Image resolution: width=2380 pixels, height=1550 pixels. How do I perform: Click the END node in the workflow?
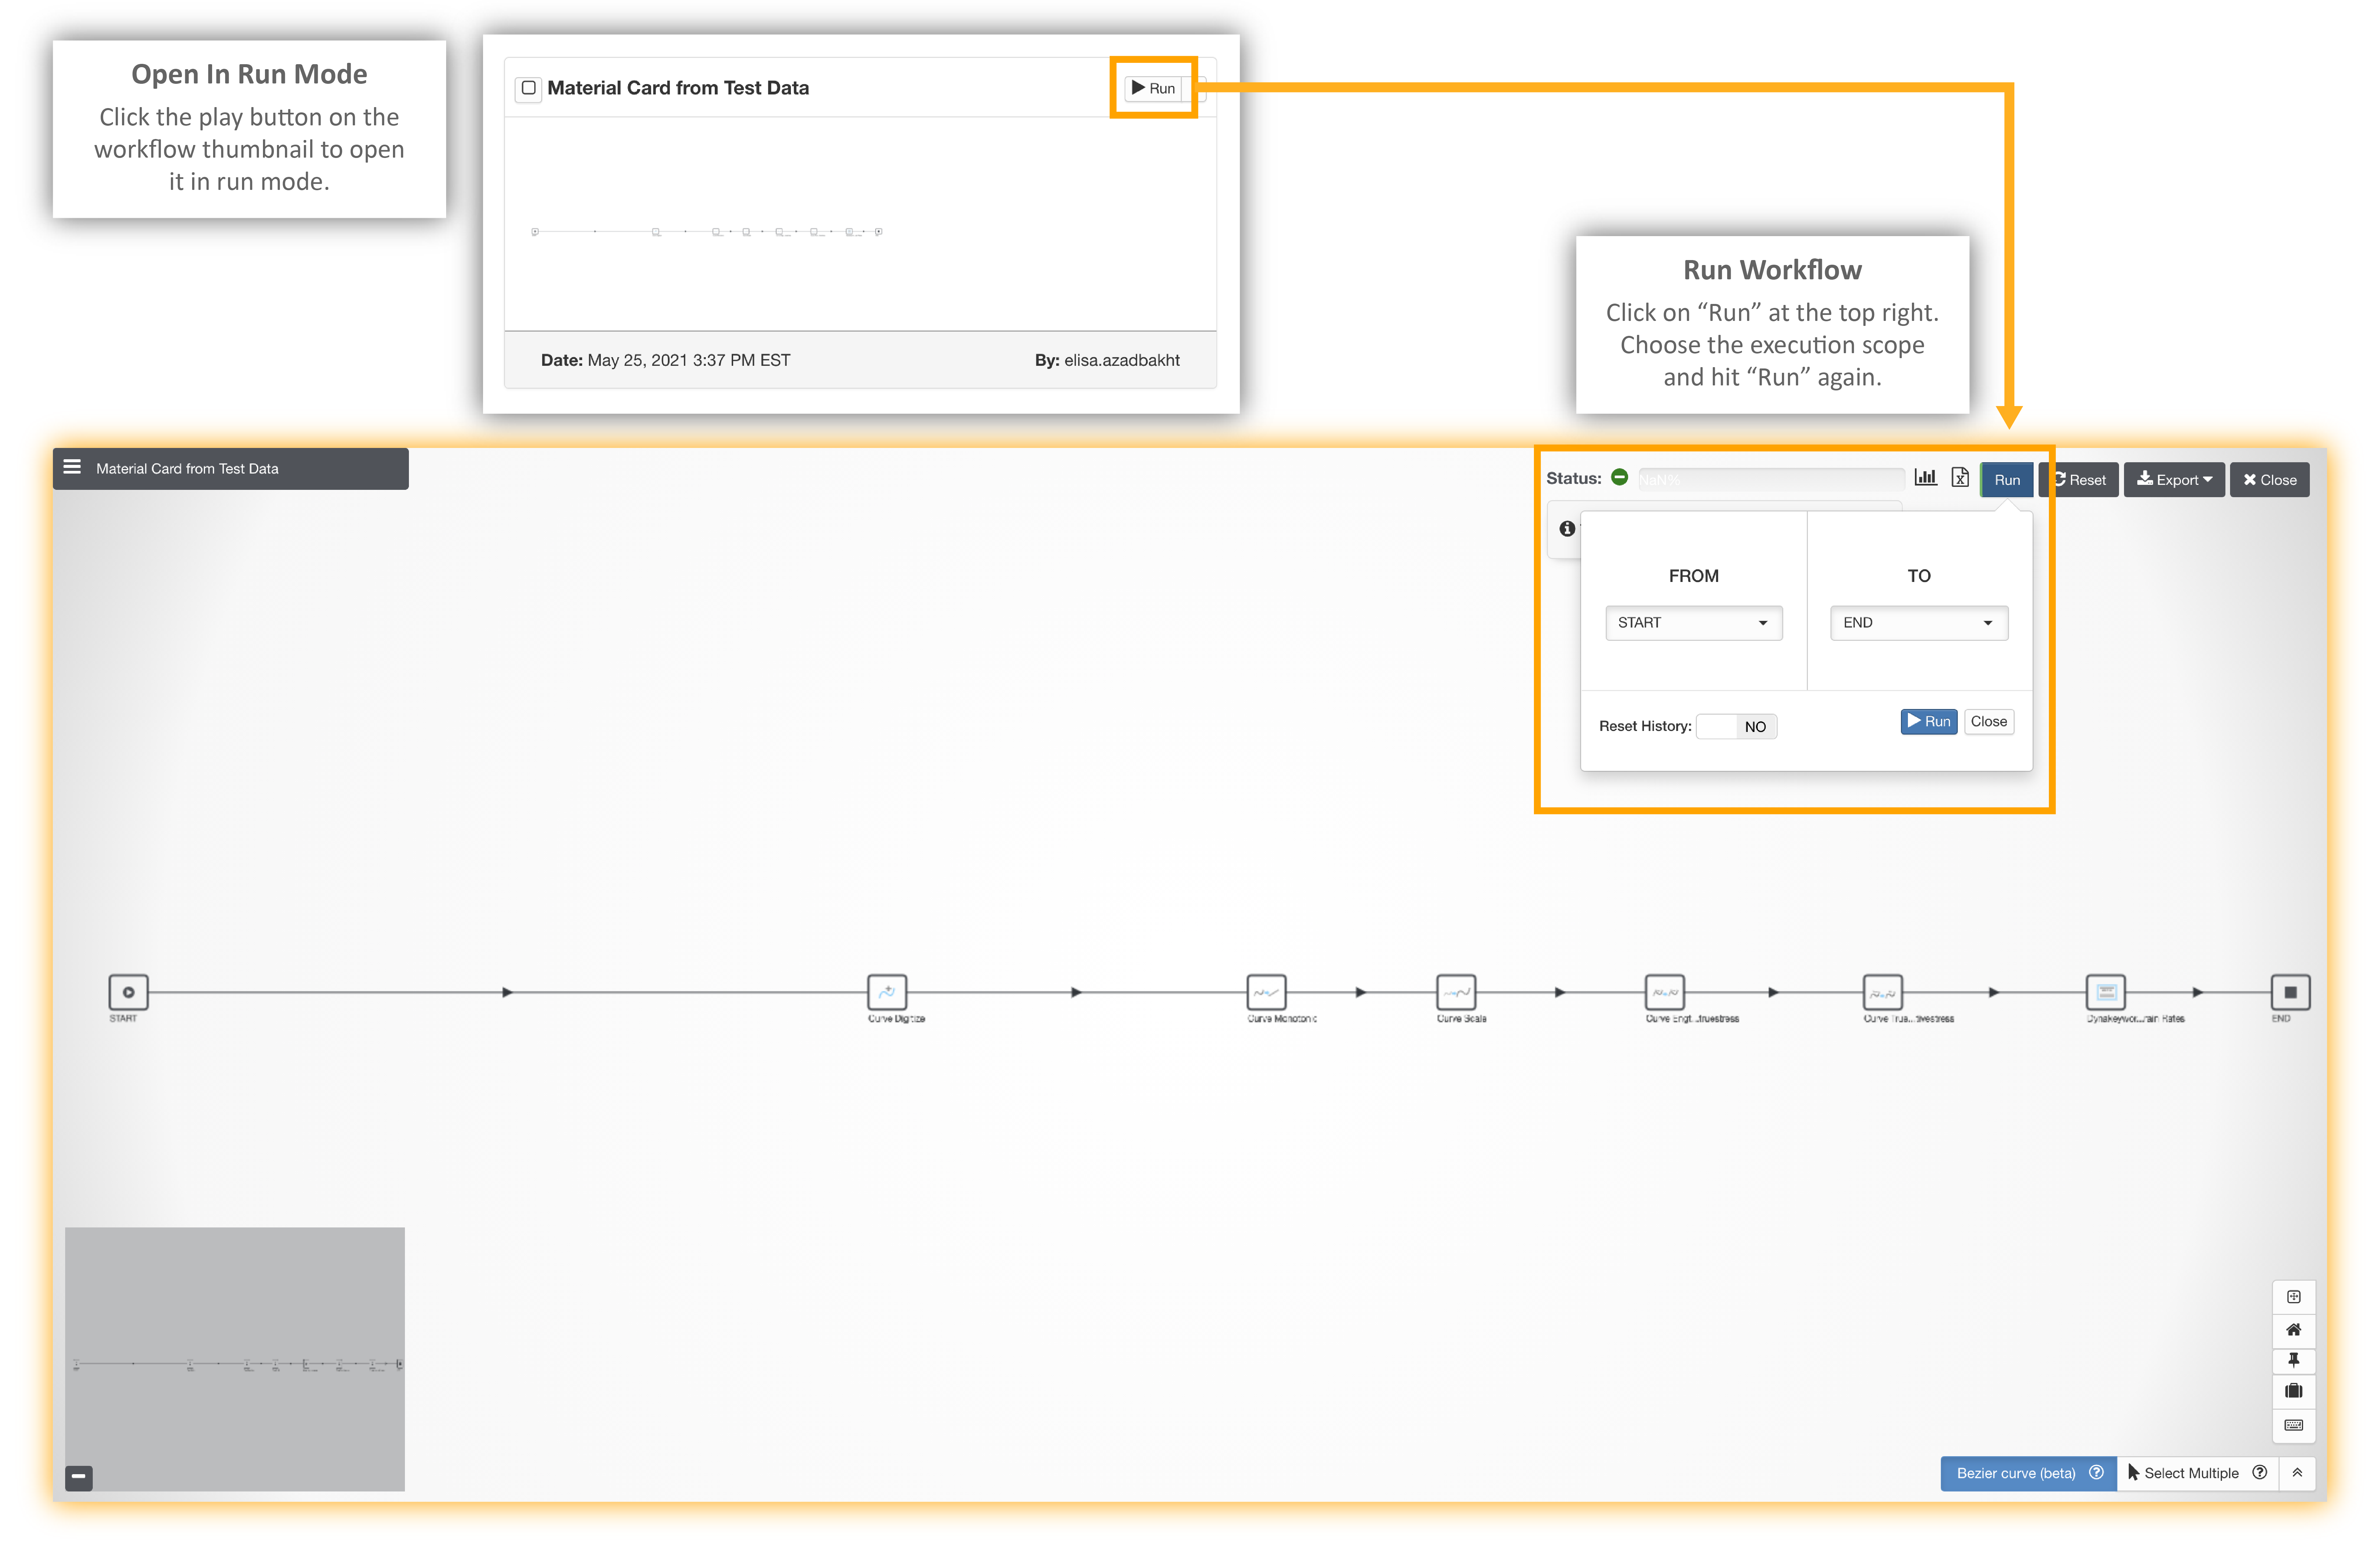pyautogui.click(x=2290, y=992)
